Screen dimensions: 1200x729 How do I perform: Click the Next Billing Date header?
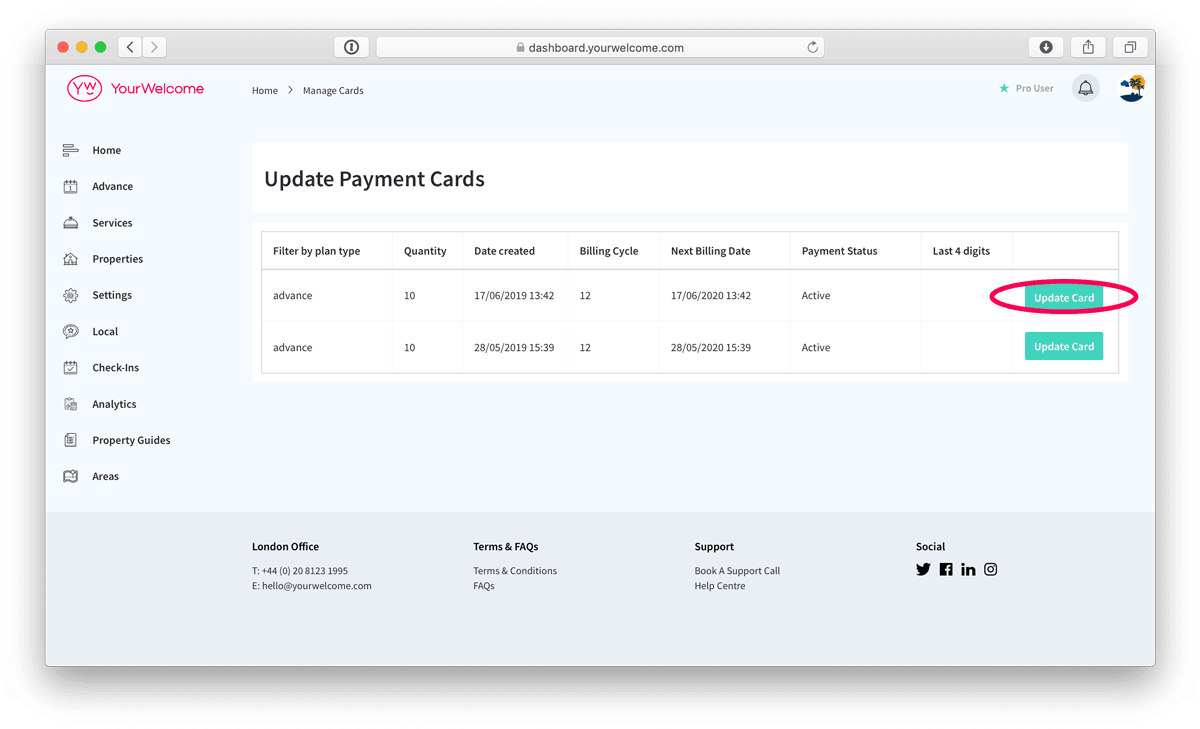click(x=710, y=251)
